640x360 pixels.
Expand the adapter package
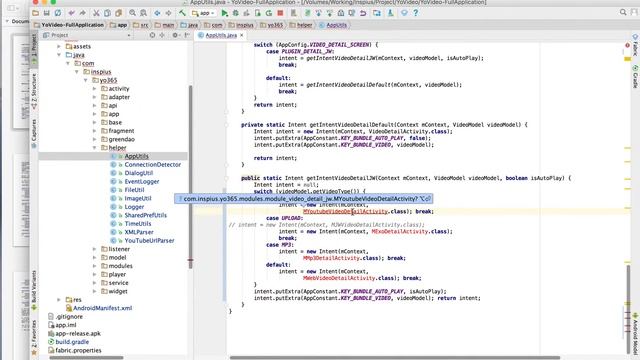[94, 97]
